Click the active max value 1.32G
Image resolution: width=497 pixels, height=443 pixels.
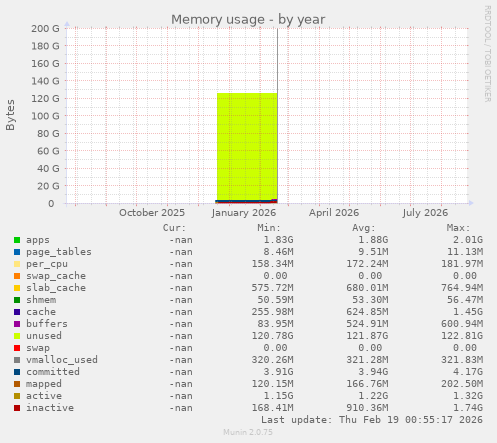tap(468, 396)
